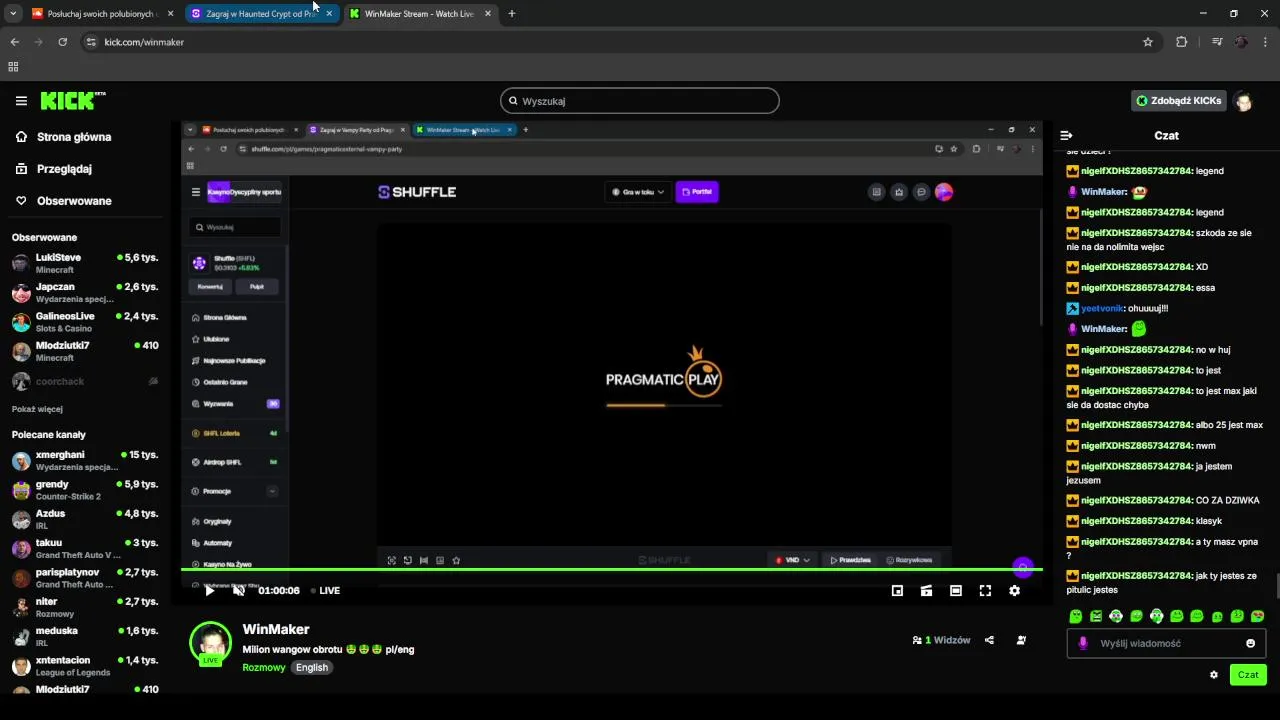Open takuu channel
The height and width of the screenshot is (720, 1280).
85,548
